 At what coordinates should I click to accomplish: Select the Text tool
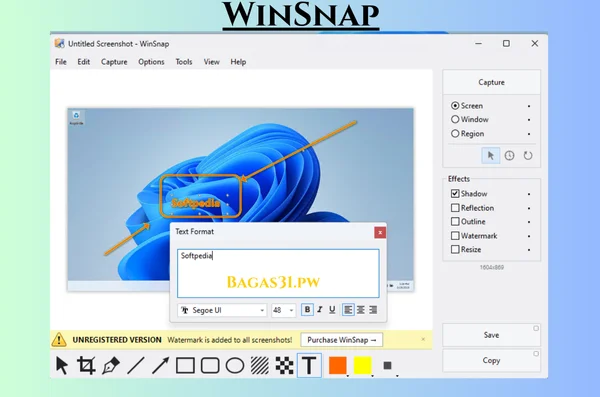[309, 365]
